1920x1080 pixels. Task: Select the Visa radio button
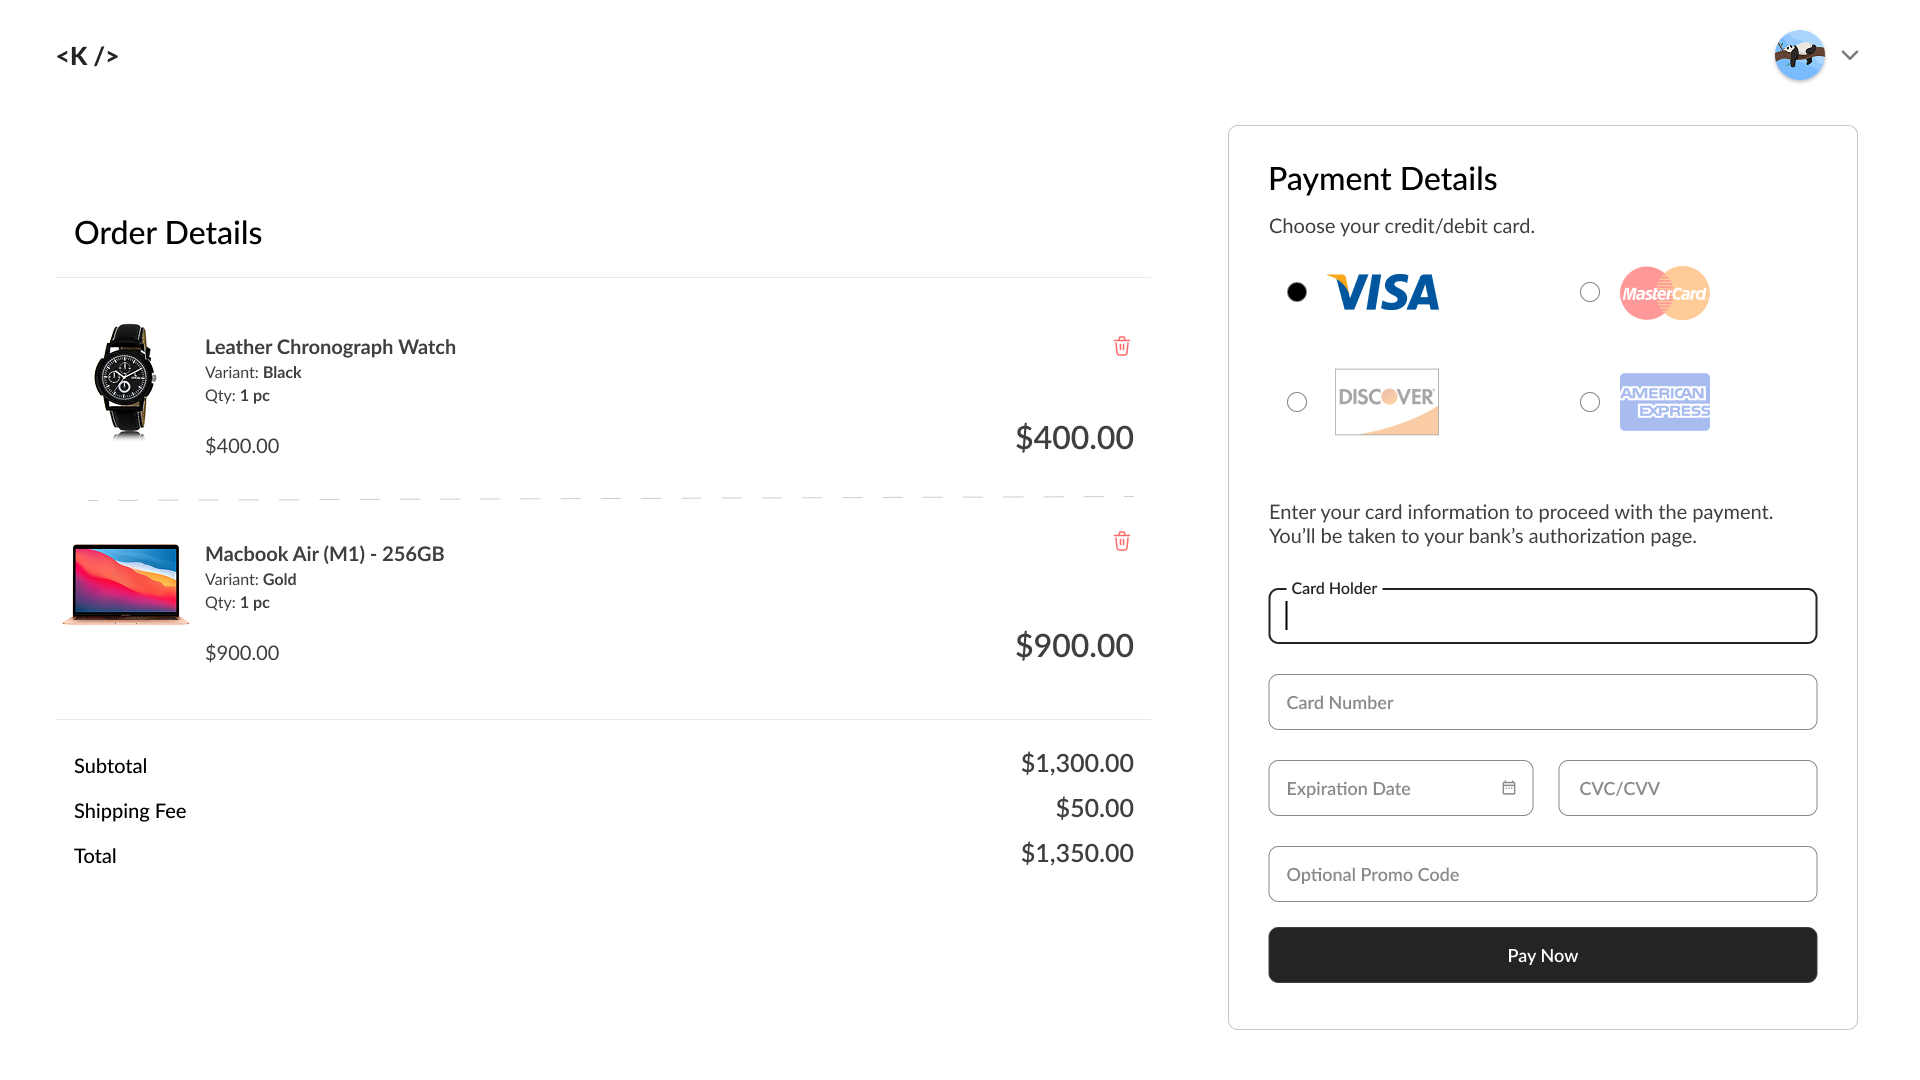point(1297,292)
